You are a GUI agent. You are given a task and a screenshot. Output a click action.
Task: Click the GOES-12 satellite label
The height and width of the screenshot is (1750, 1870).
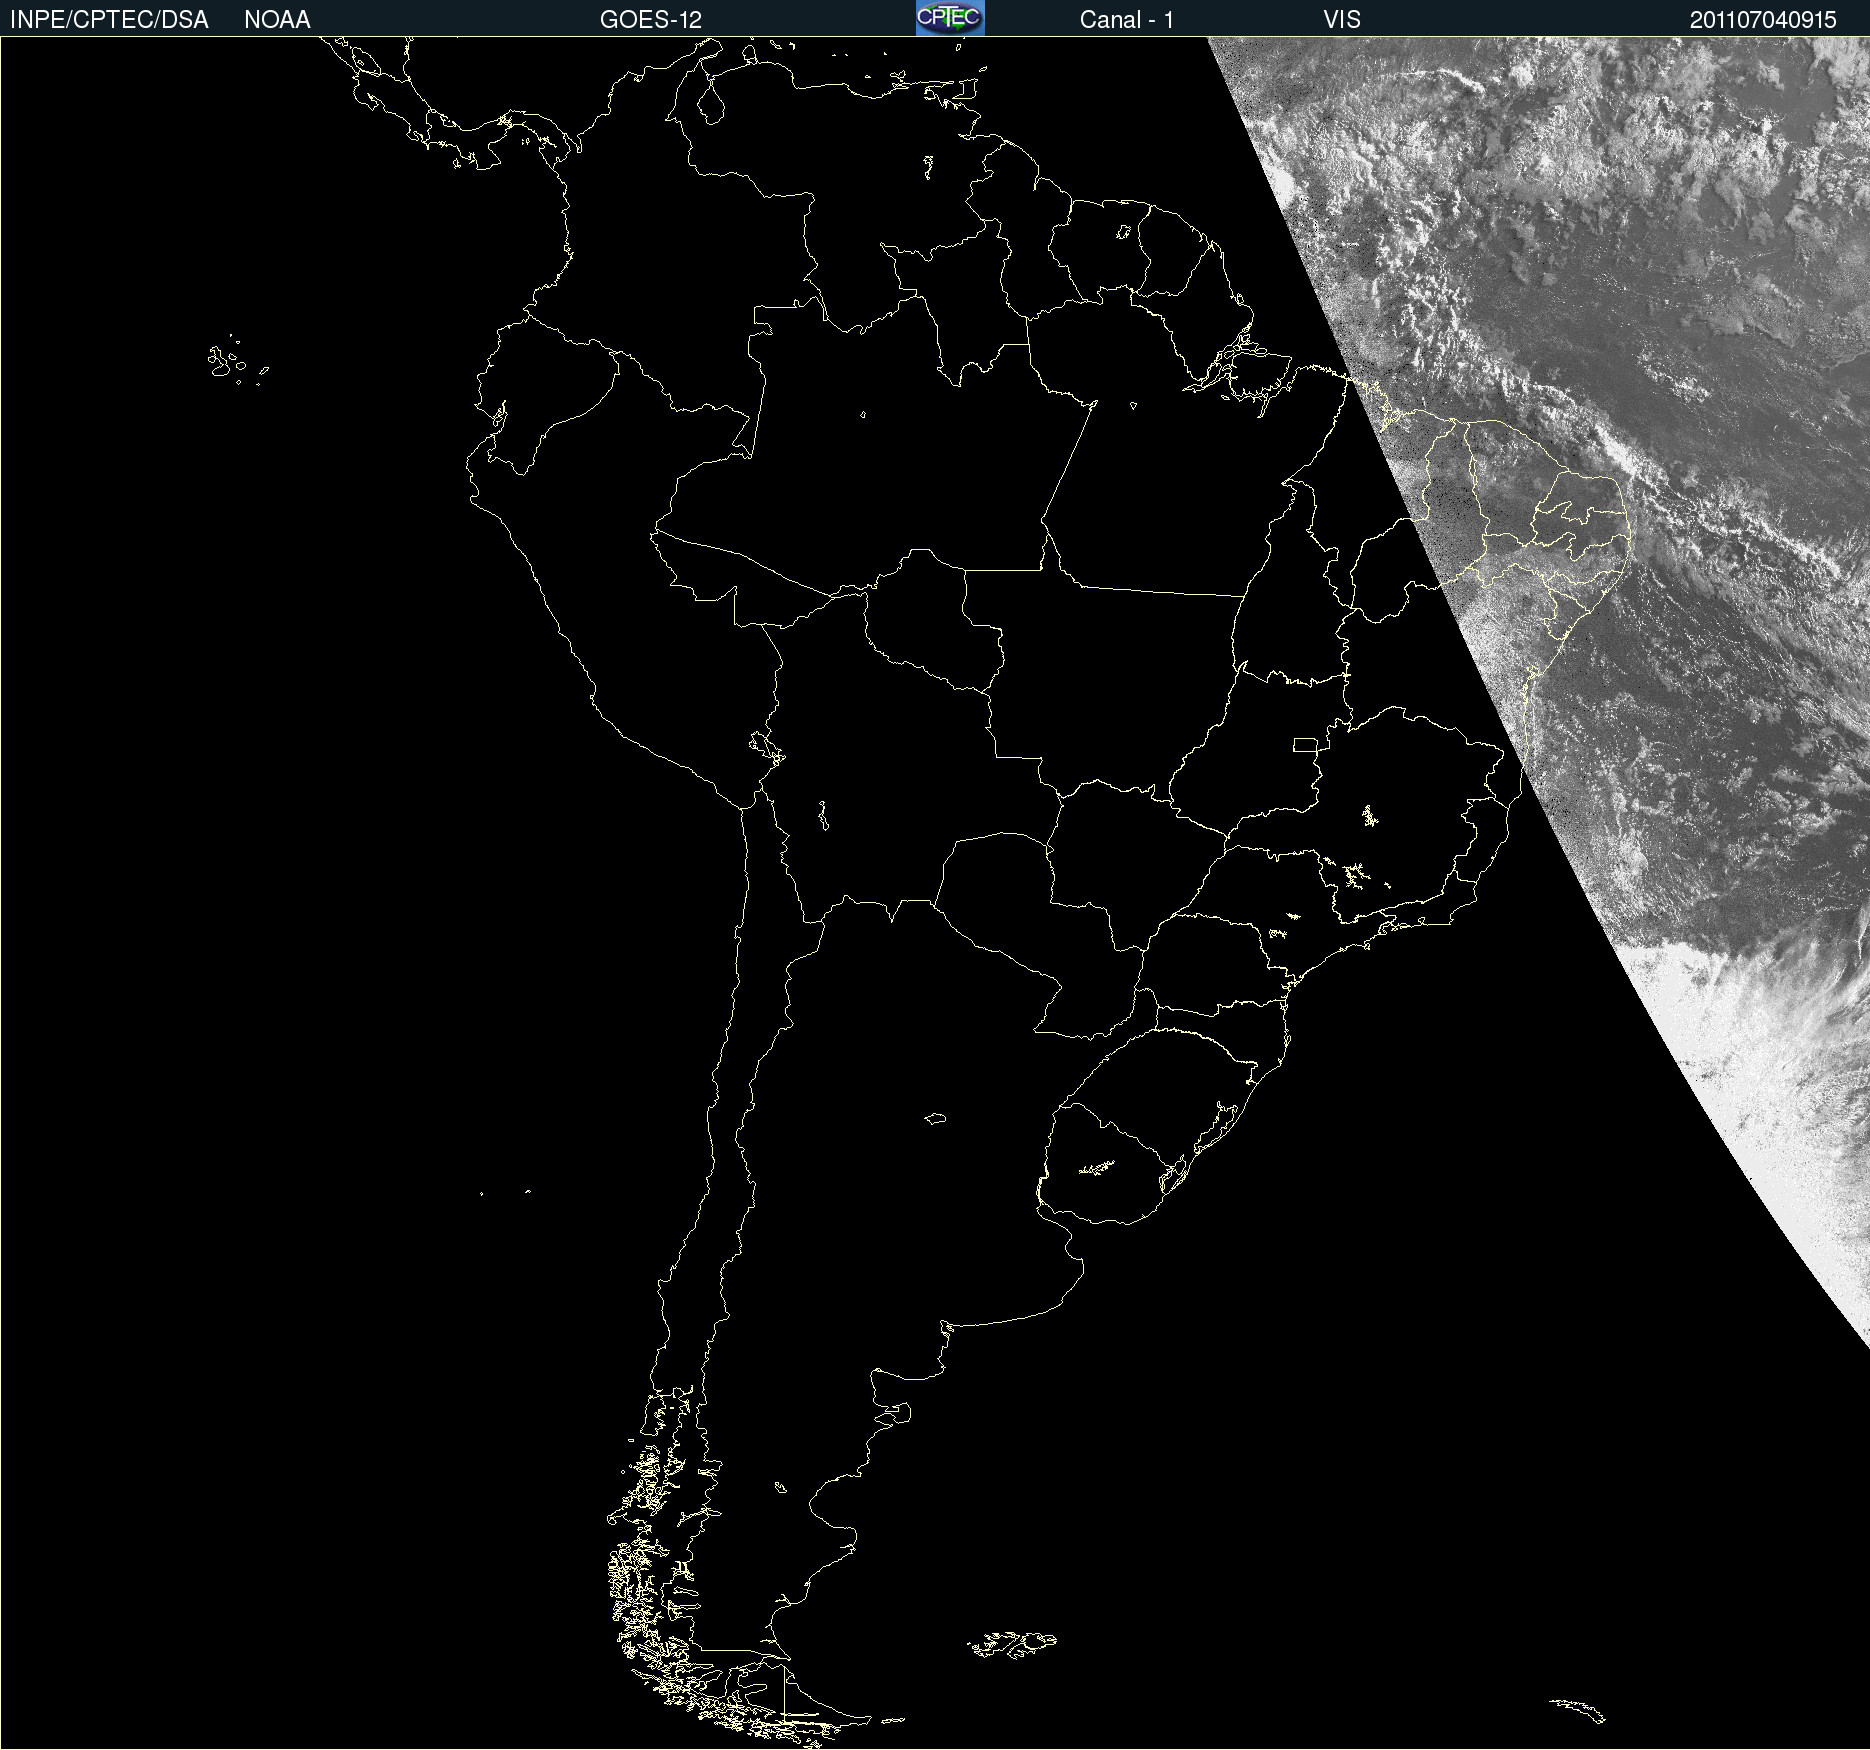click(651, 20)
